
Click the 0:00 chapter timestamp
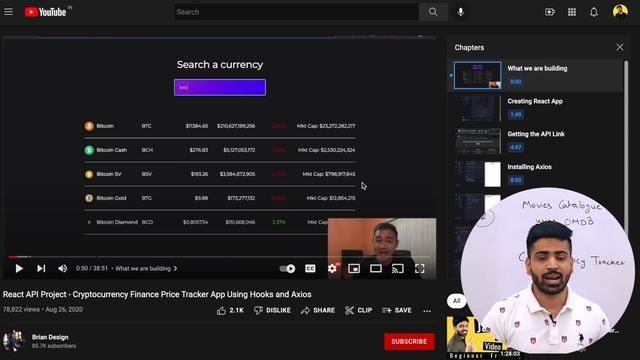tap(516, 82)
